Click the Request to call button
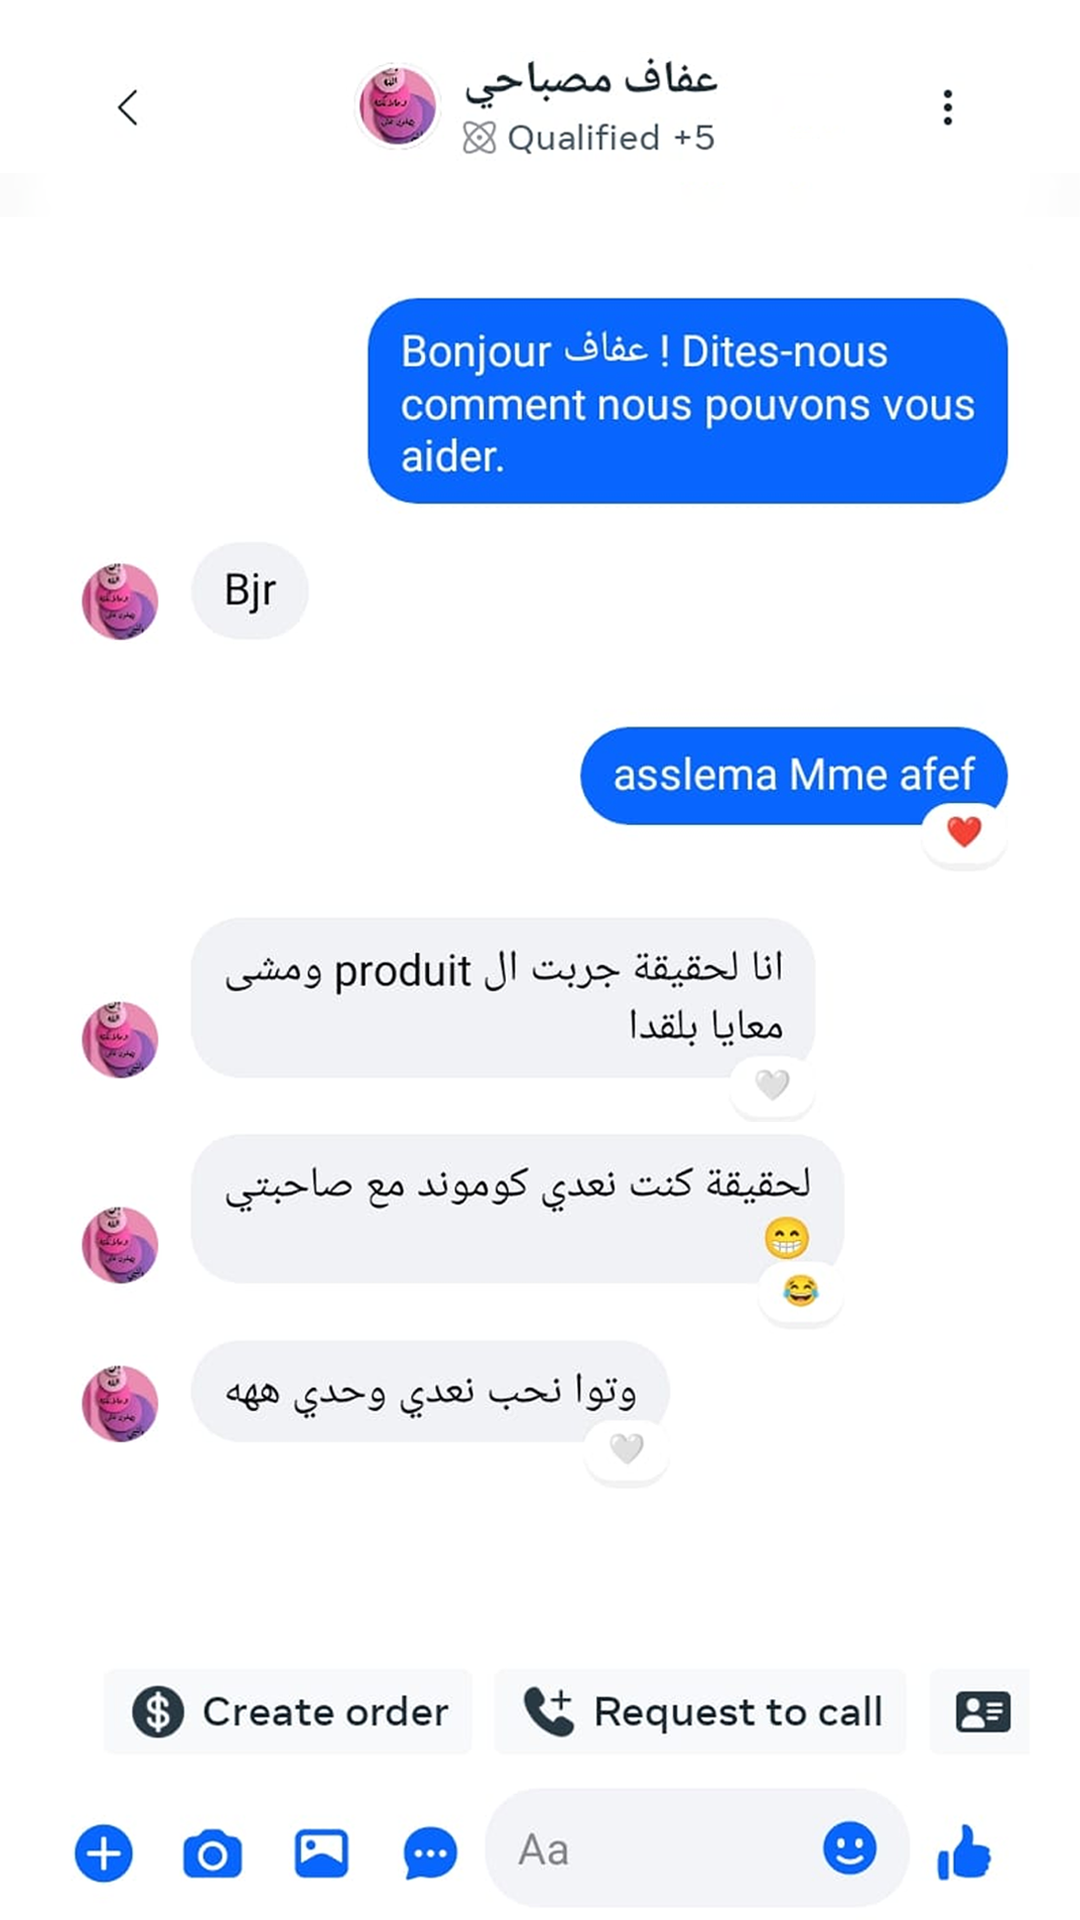This screenshot has width=1080, height=1920. click(700, 1711)
